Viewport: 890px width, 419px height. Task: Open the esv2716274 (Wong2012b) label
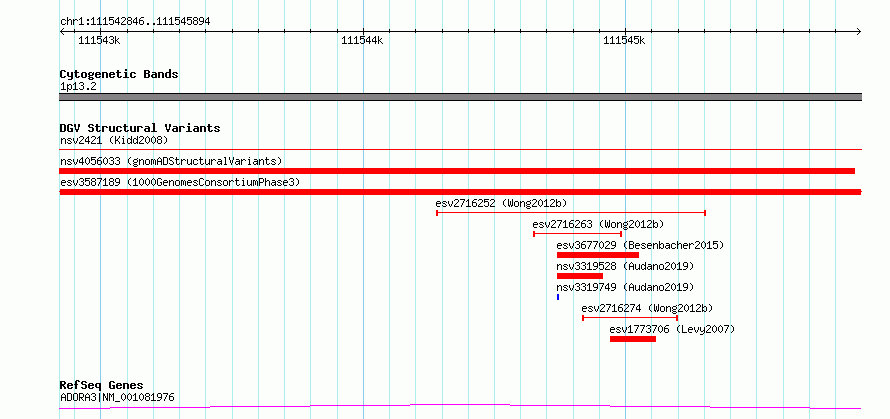pos(648,308)
